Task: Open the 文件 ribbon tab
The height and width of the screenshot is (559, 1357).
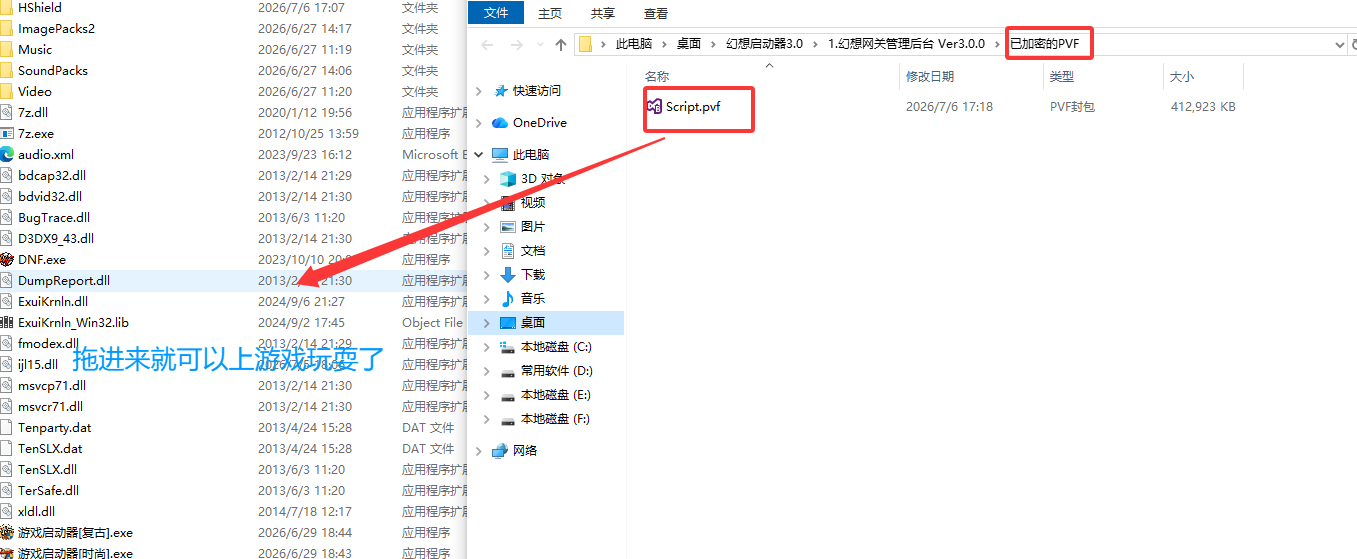Action: (x=496, y=13)
